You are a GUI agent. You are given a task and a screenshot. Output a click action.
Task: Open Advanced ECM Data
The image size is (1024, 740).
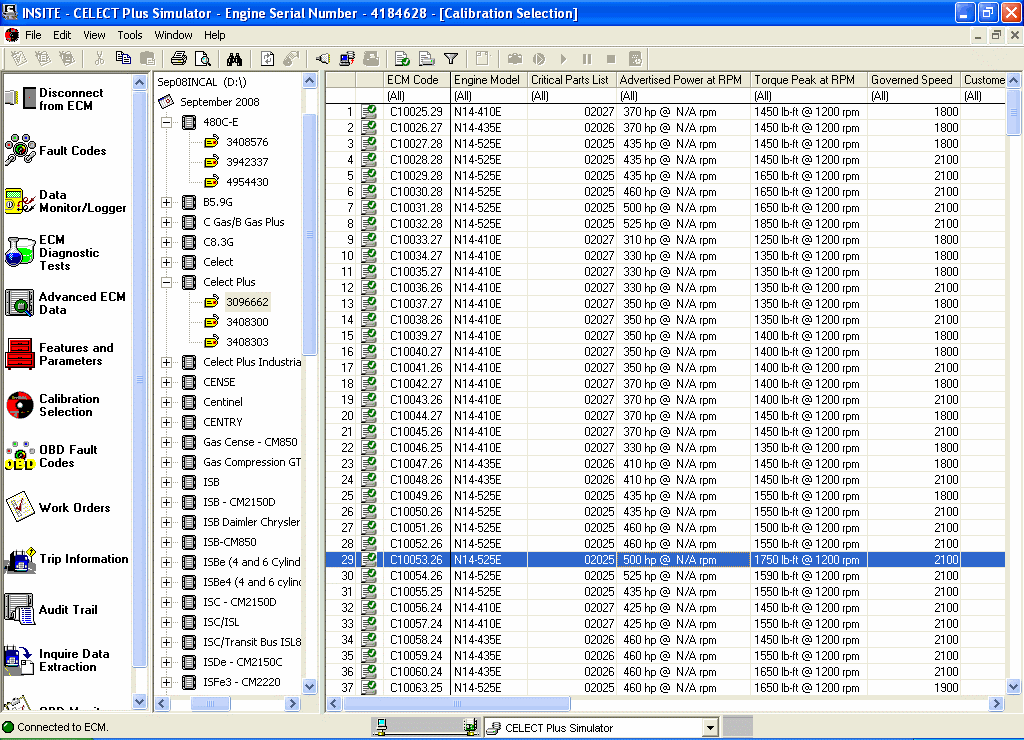65,303
